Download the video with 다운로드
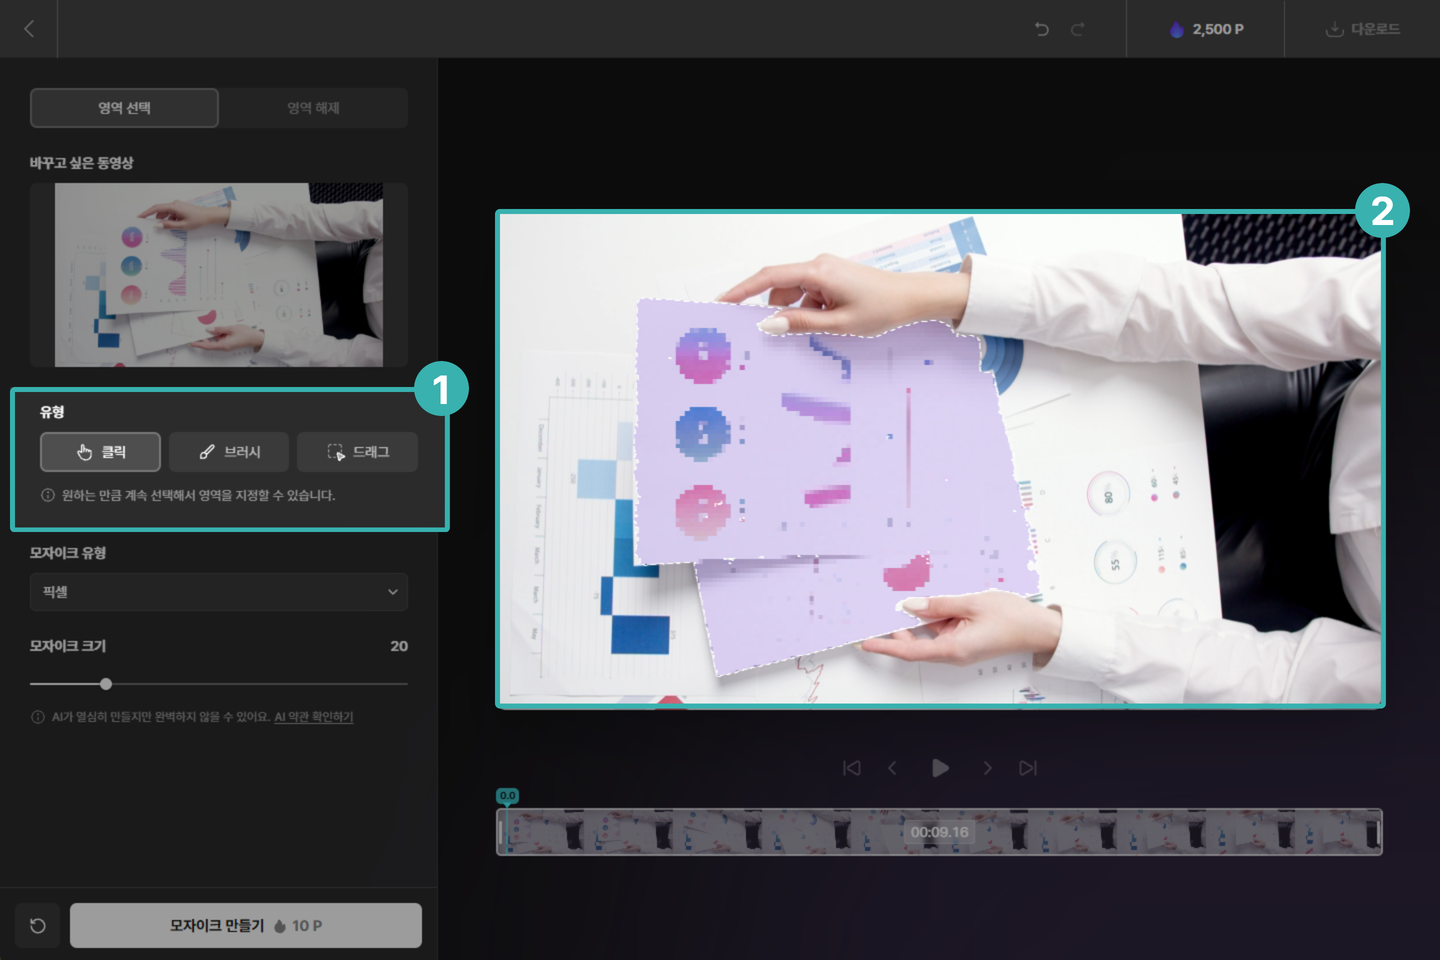The width and height of the screenshot is (1440, 960). (1362, 29)
